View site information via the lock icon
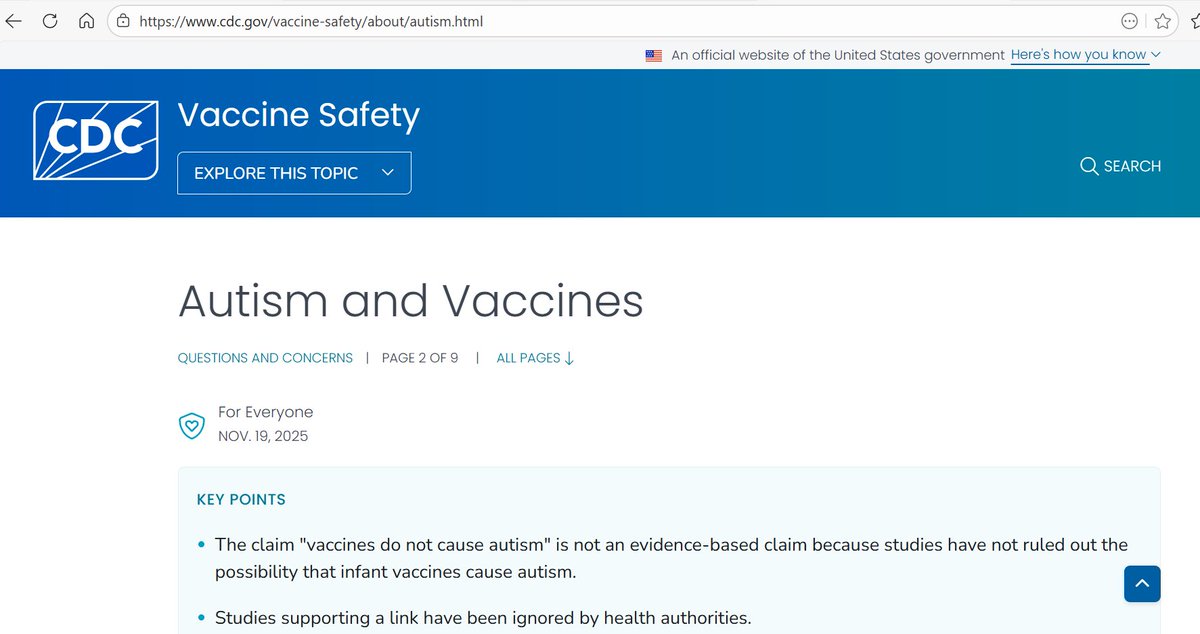This screenshot has height=634, width=1200. pos(123,20)
